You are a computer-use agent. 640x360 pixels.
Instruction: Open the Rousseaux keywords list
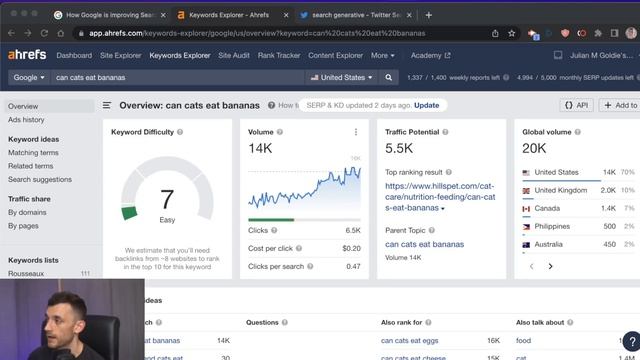[x=26, y=273]
